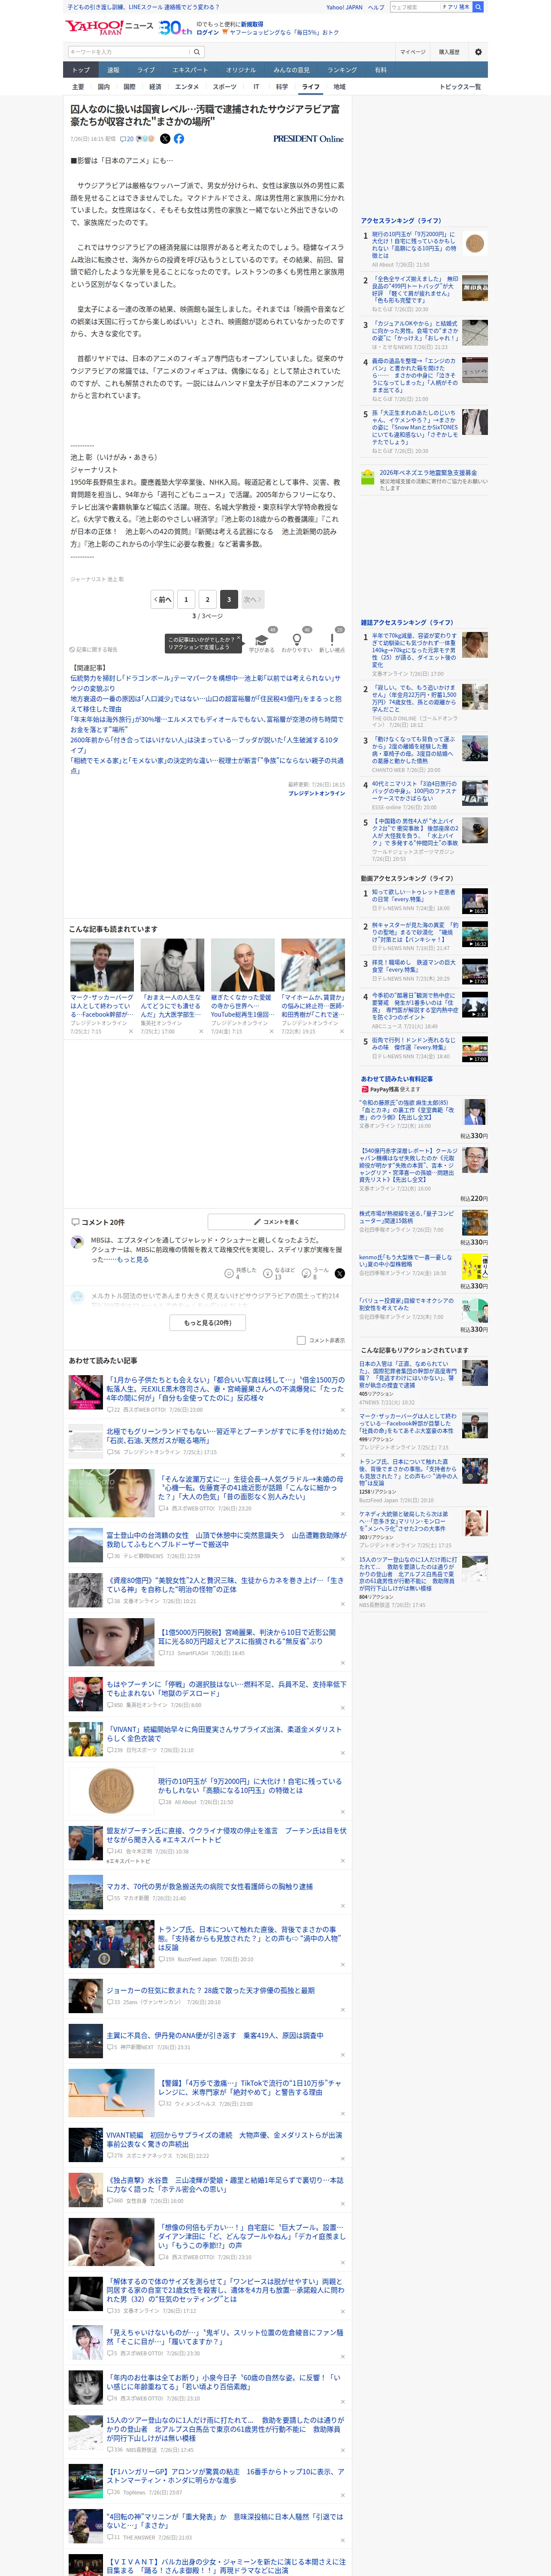
Task: Open the スポーツ category
Action: (x=225, y=87)
